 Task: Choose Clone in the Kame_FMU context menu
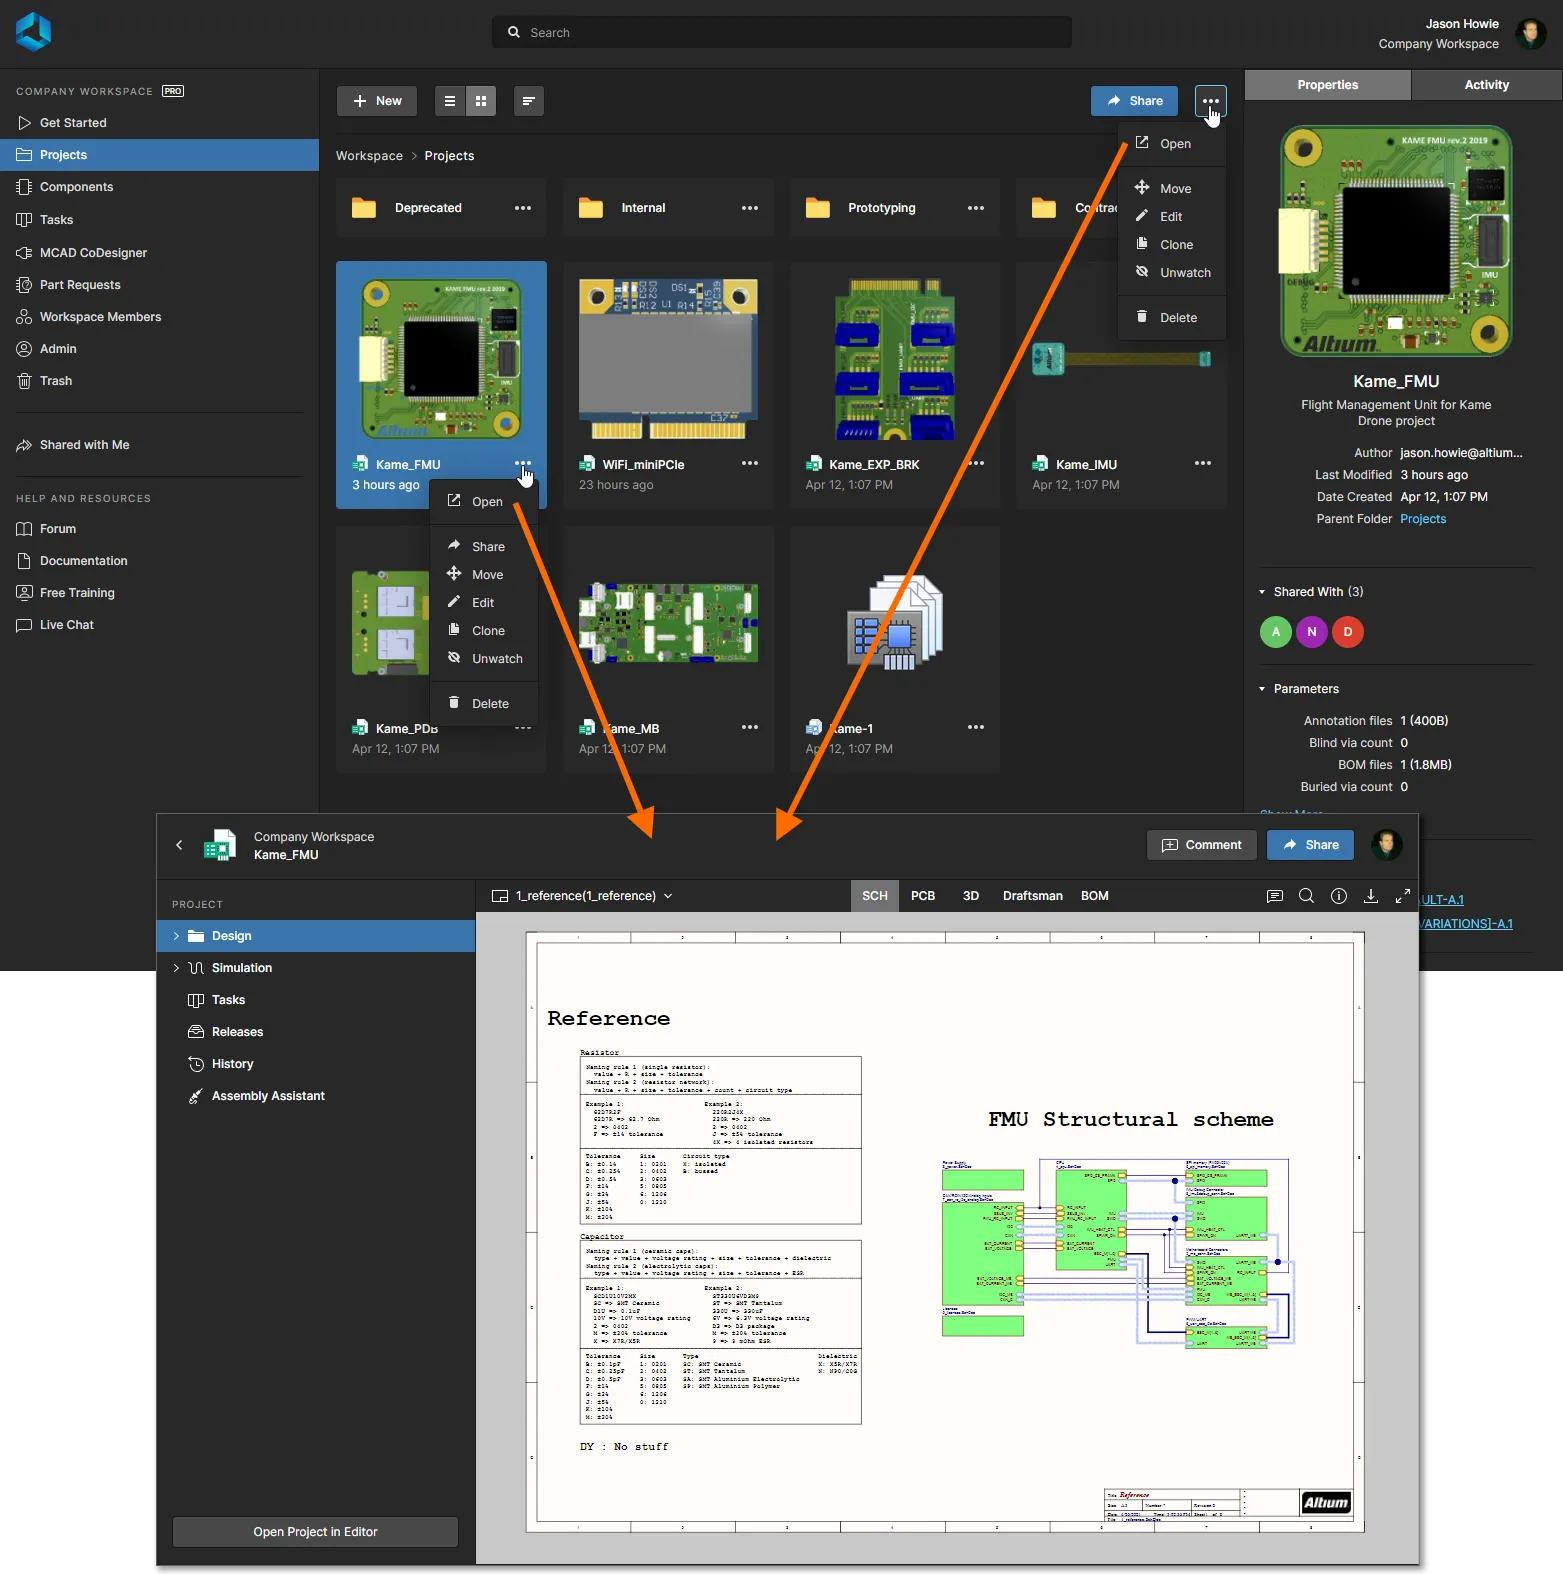pyautogui.click(x=484, y=631)
